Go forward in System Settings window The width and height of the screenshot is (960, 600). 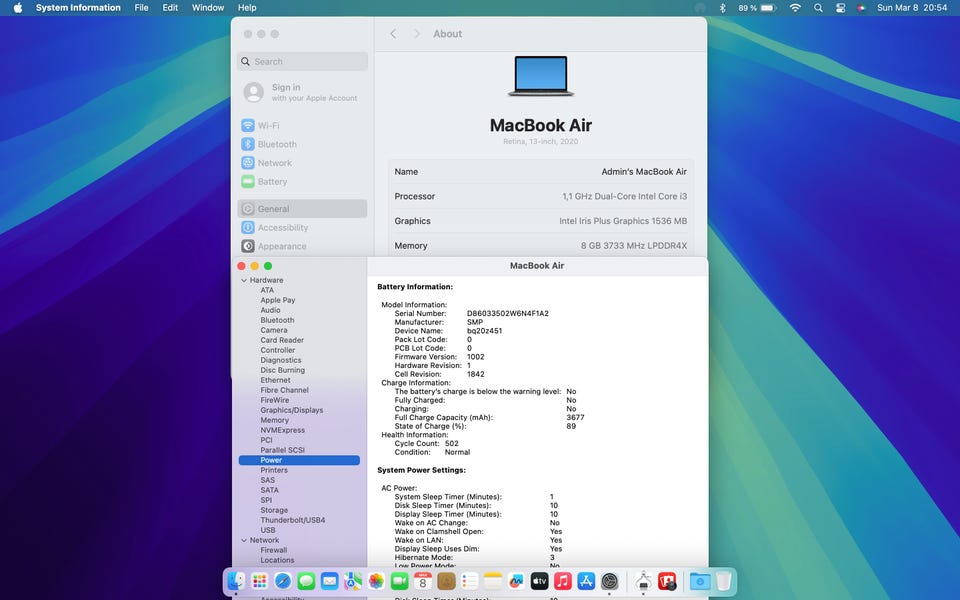pyautogui.click(x=416, y=34)
